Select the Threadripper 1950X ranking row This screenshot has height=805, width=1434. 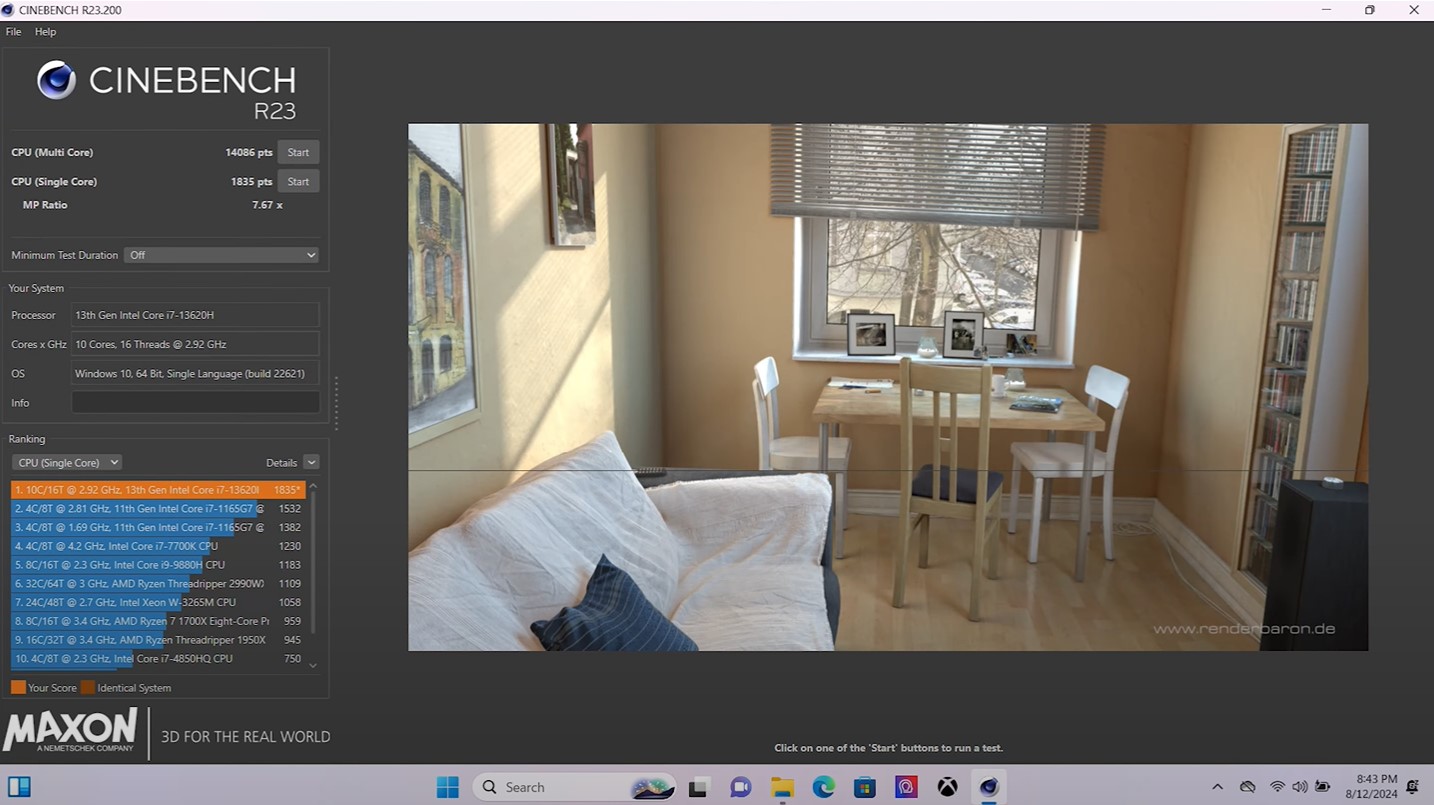(158, 640)
